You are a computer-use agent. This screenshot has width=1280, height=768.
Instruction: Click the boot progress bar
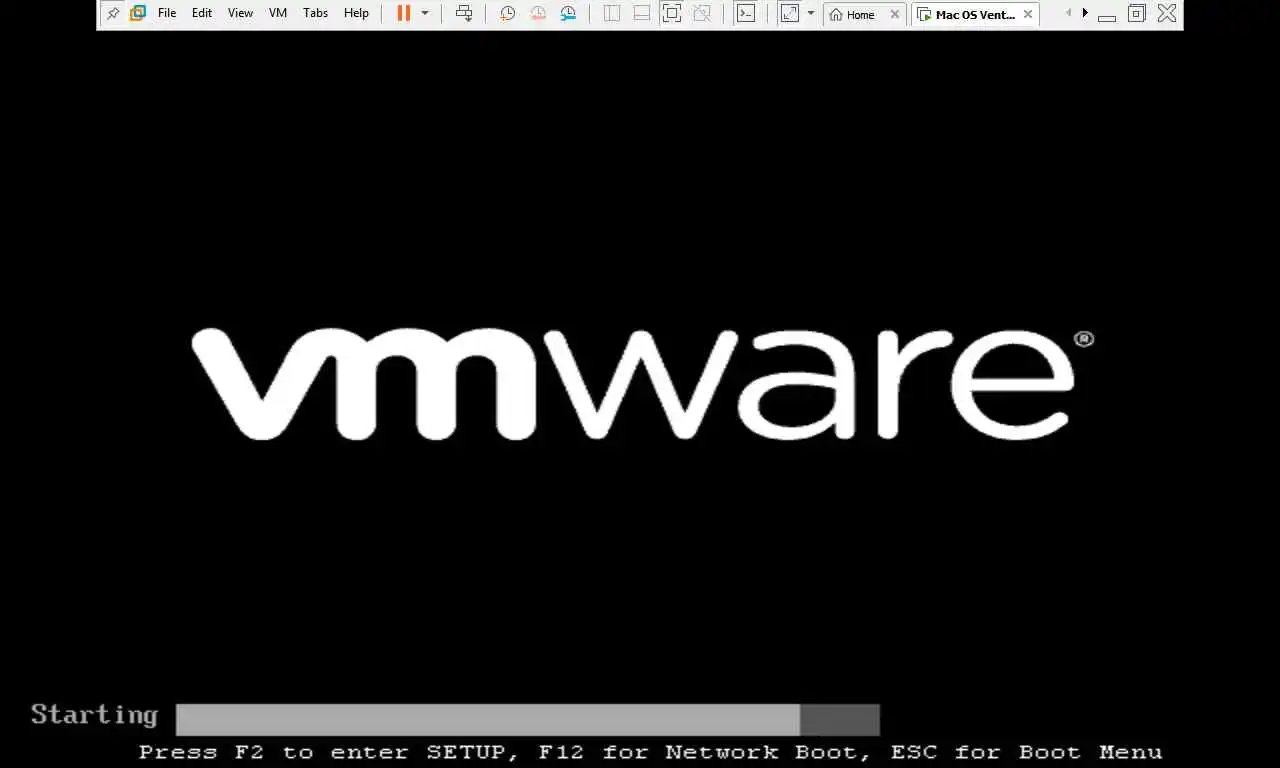pos(528,720)
